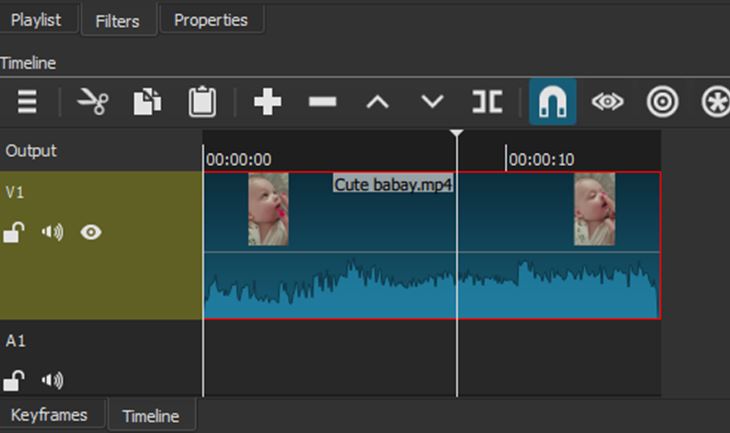This screenshot has height=433, width=730.
Task: Click the second baby thumbnail in clip
Action: (595, 209)
